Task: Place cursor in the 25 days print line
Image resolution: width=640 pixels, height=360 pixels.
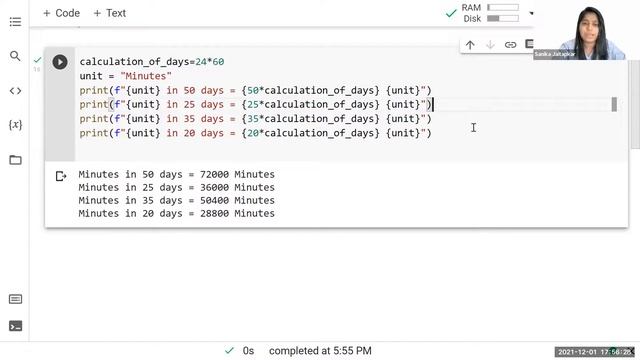Action: point(256,104)
